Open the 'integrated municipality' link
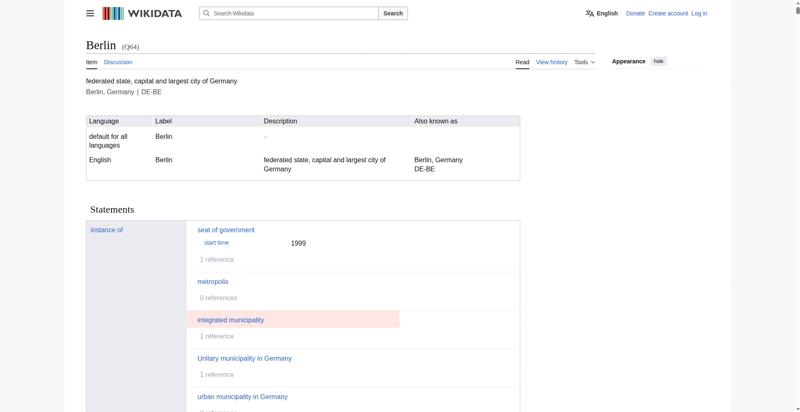 pos(230,320)
